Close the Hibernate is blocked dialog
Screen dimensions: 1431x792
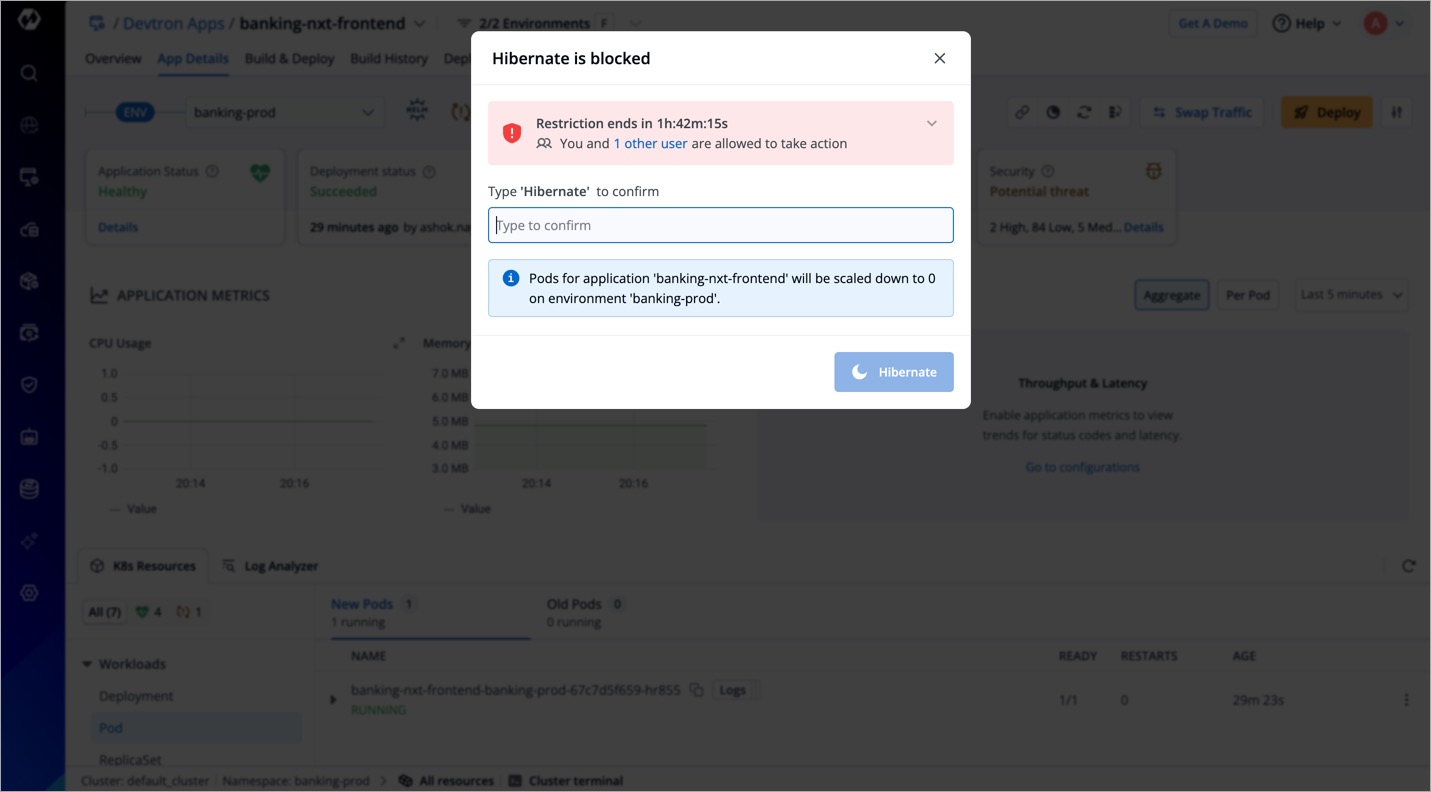click(x=939, y=59)
